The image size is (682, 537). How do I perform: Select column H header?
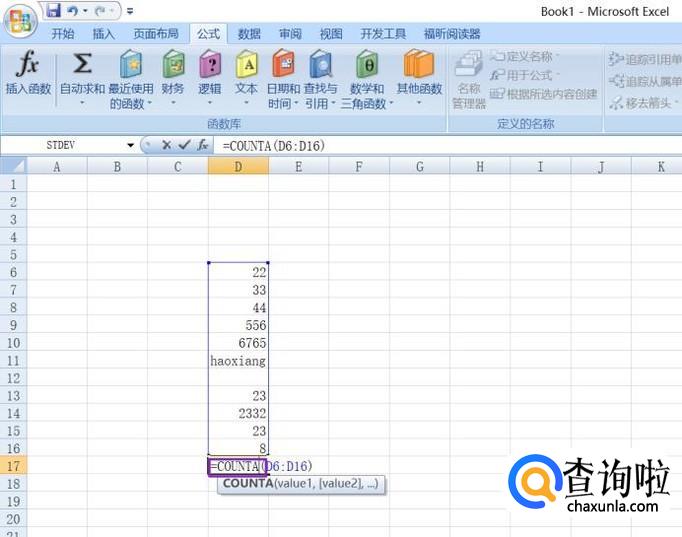point(480,167)
